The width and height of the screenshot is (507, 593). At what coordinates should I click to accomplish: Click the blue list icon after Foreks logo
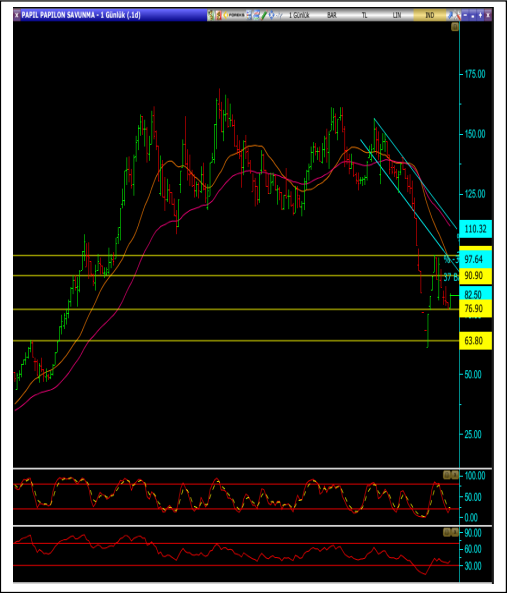click(x=249, y=15)
